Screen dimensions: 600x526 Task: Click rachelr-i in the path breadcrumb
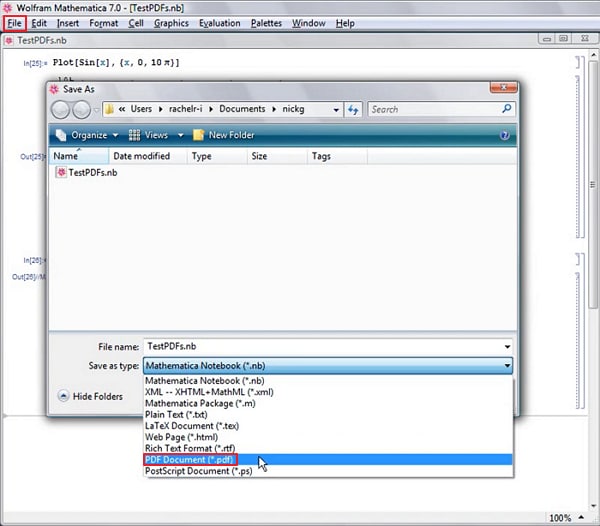[186, 109]
